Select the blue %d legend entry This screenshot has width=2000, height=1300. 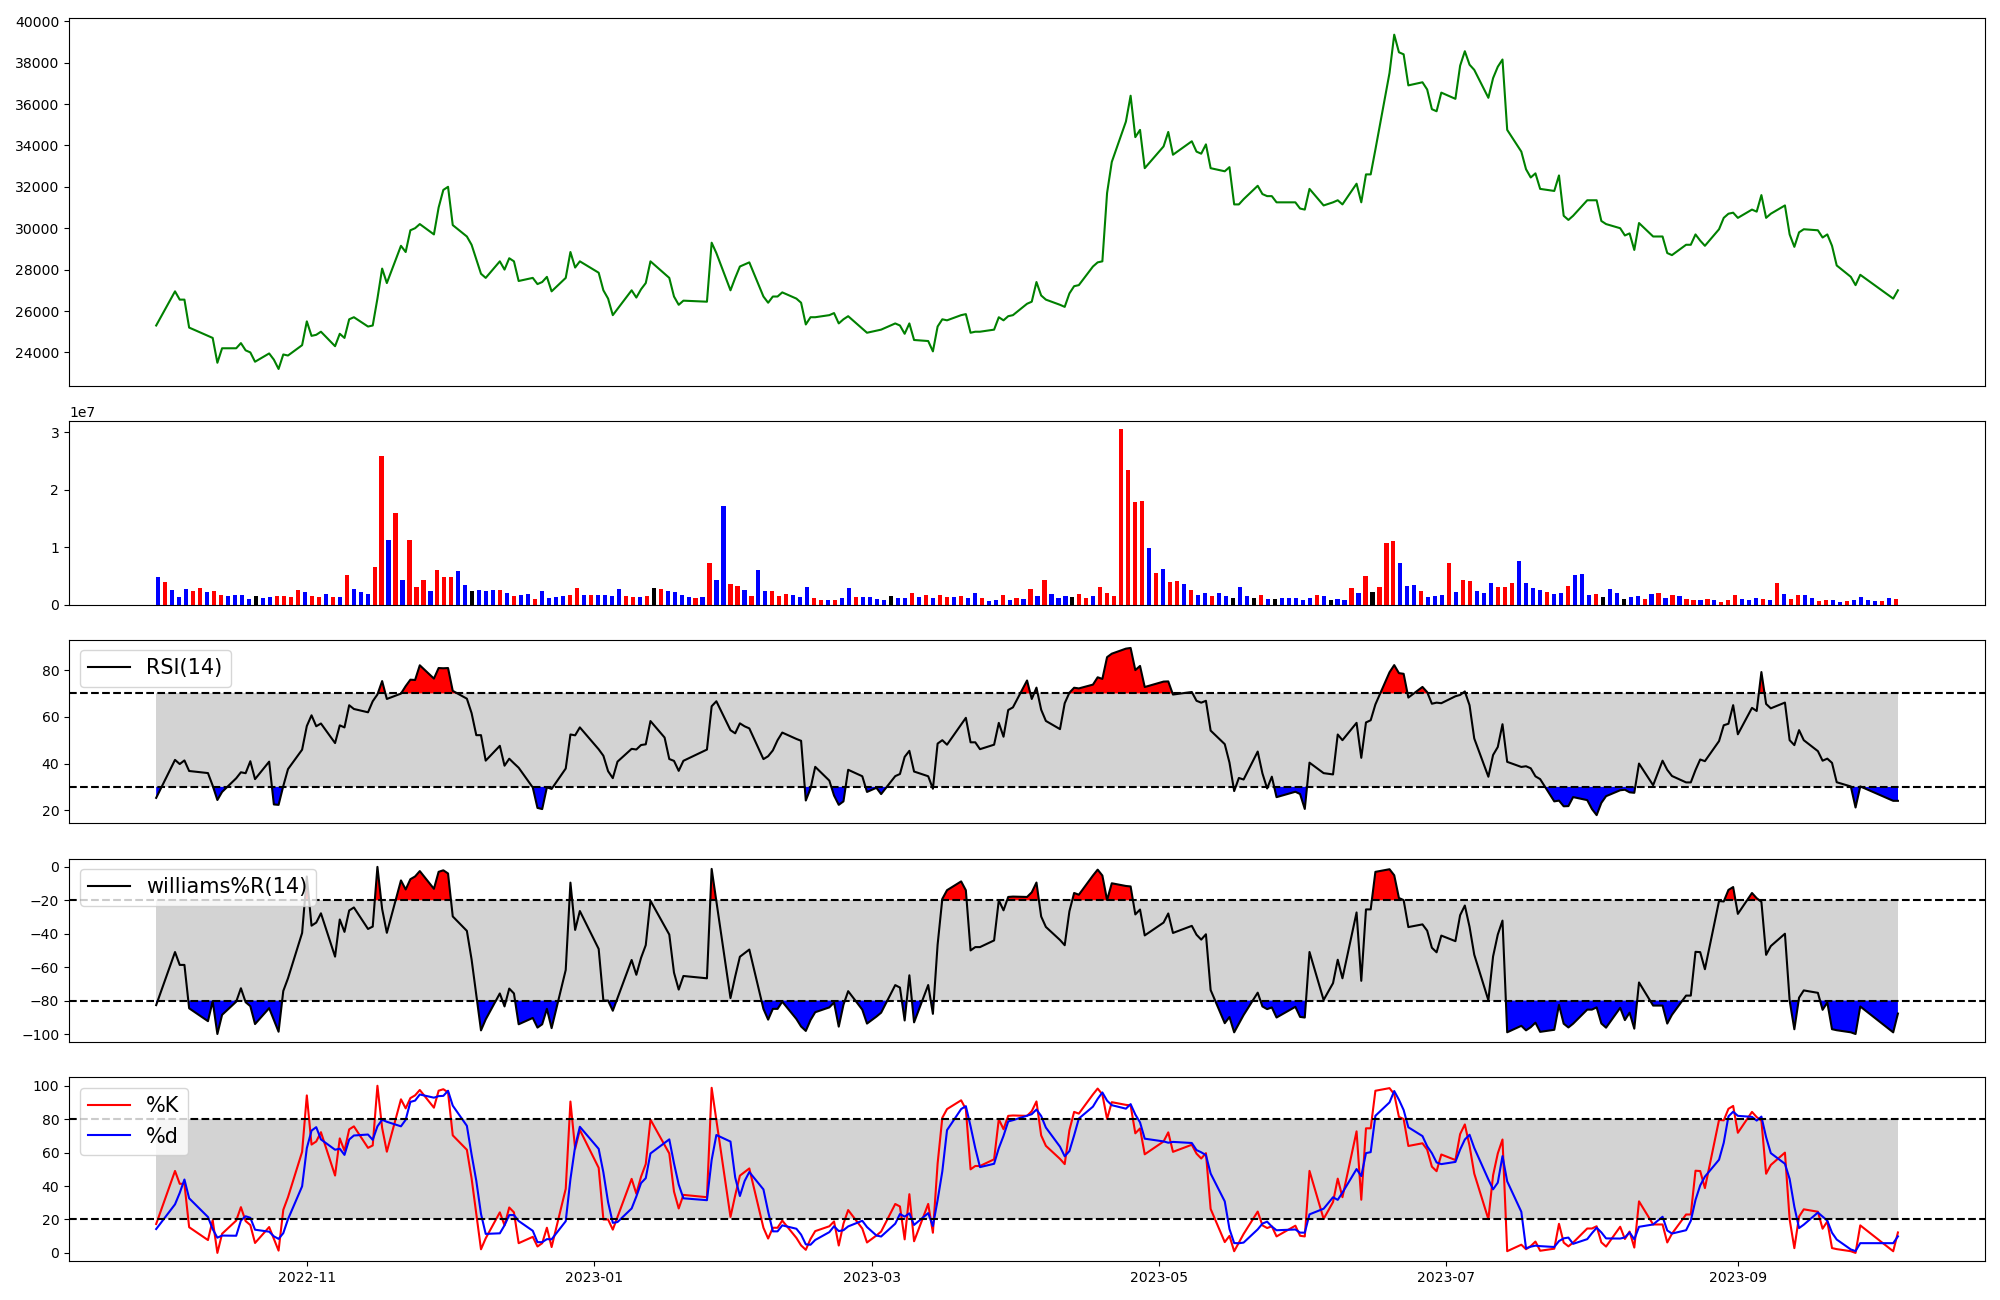pyautogui.click(x=161, y=1136)
